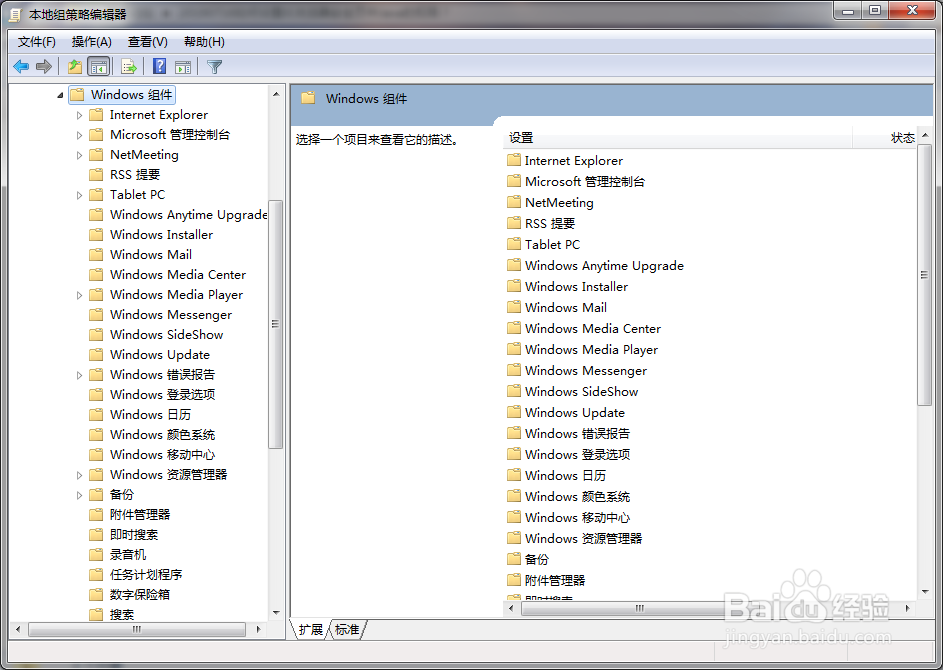Click the settings list scroll-up arrow

pyautogui.click(x=925, y=135)
